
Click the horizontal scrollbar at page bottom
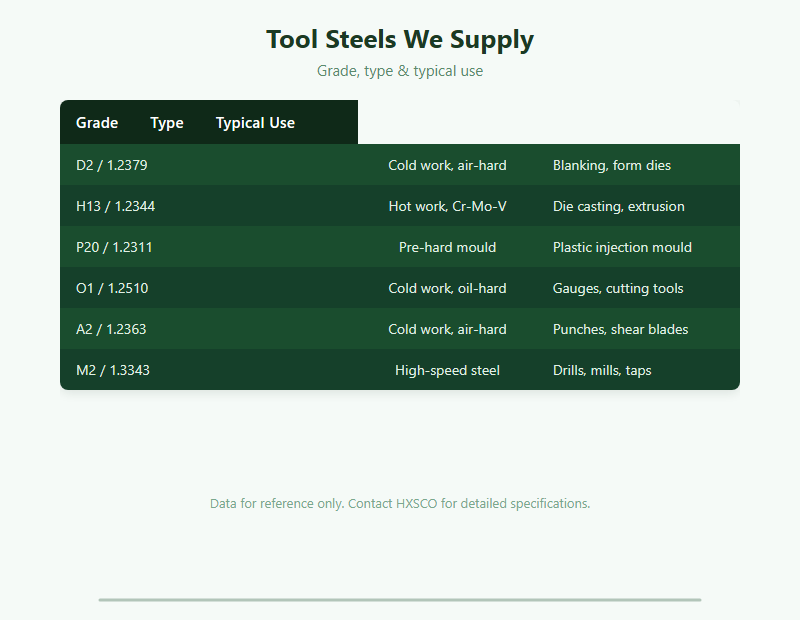click(400, 600)
